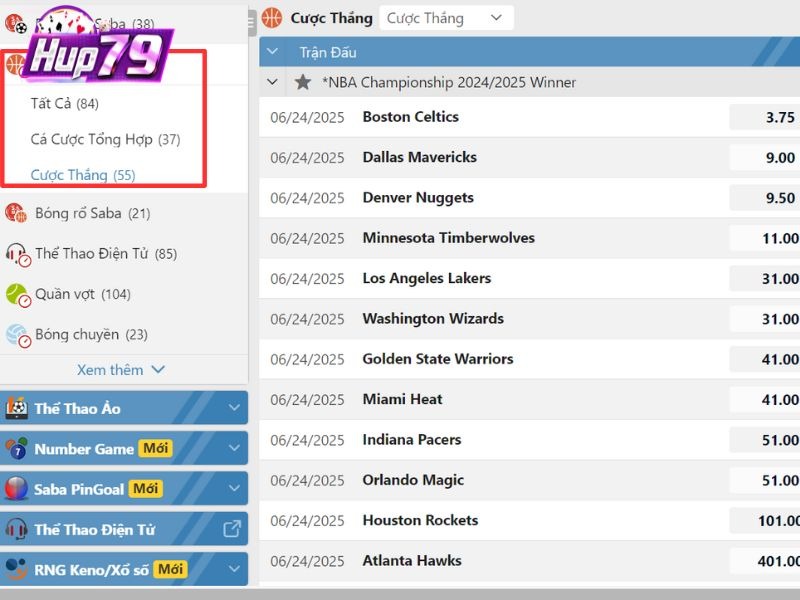Click Xem thêm to show more sports
Image resolution: width=800 pixels, height=600 pixels.
[120, 370]
